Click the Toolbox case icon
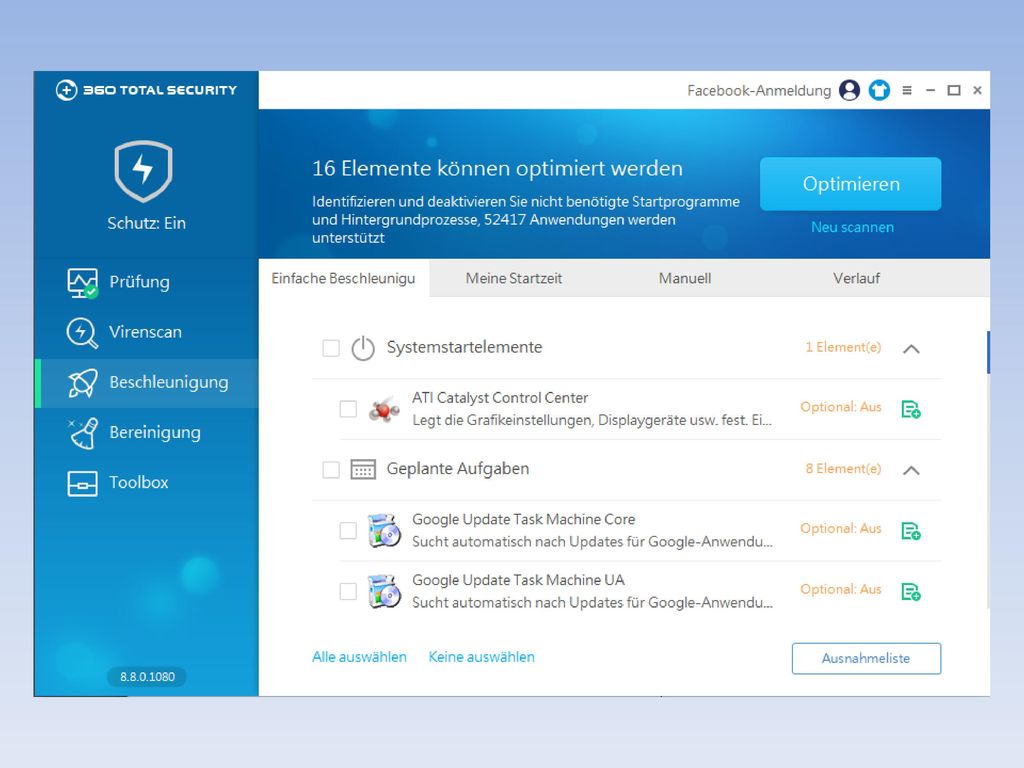 click(x=82, y=484)
